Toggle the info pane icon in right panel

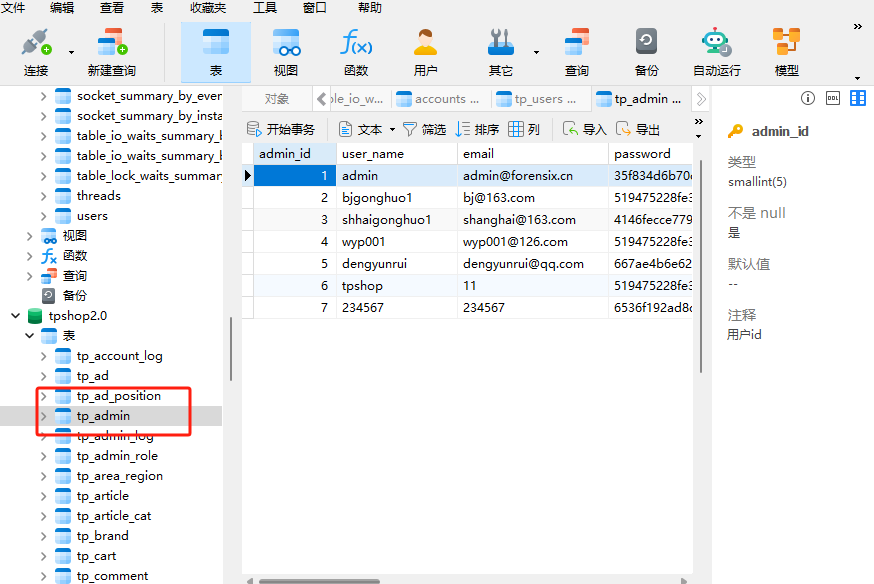click(808, 98)
